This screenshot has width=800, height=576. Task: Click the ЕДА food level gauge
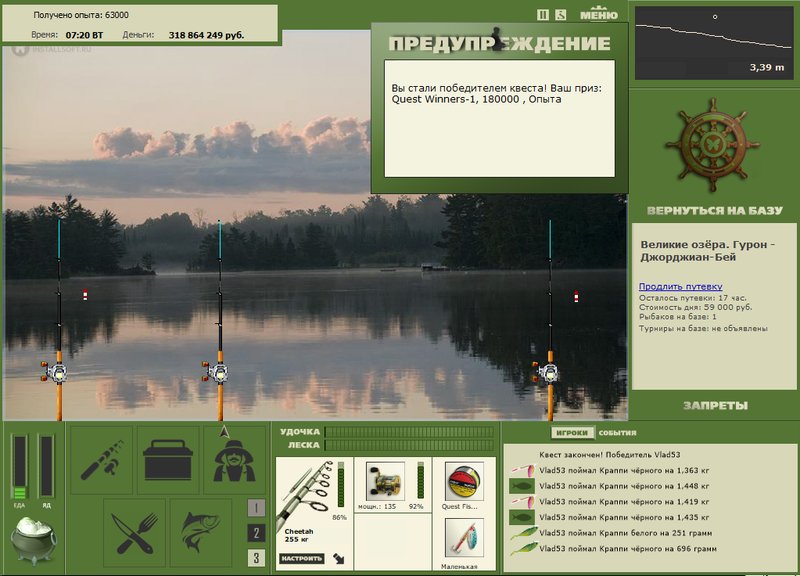tap(19, 467)
